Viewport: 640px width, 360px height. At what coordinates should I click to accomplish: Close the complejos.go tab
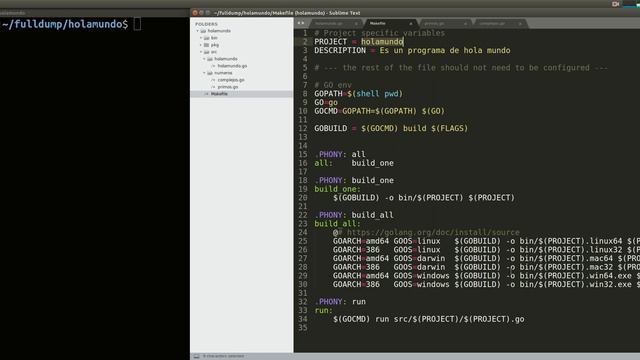[520, 24]
